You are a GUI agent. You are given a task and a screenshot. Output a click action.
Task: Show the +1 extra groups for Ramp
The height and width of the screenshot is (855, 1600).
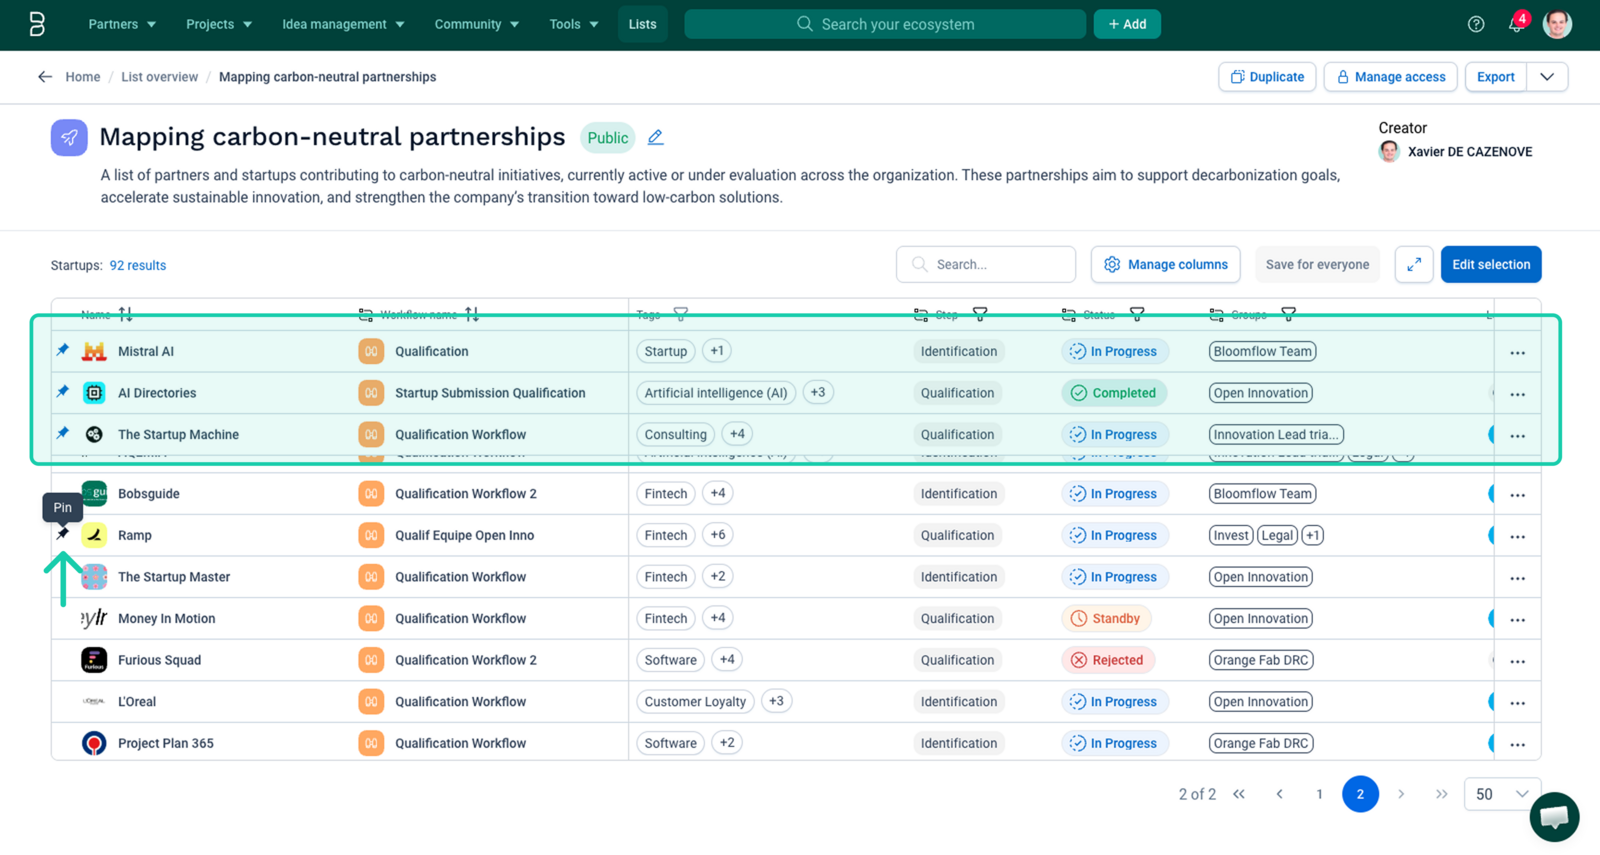point(1313,535)
